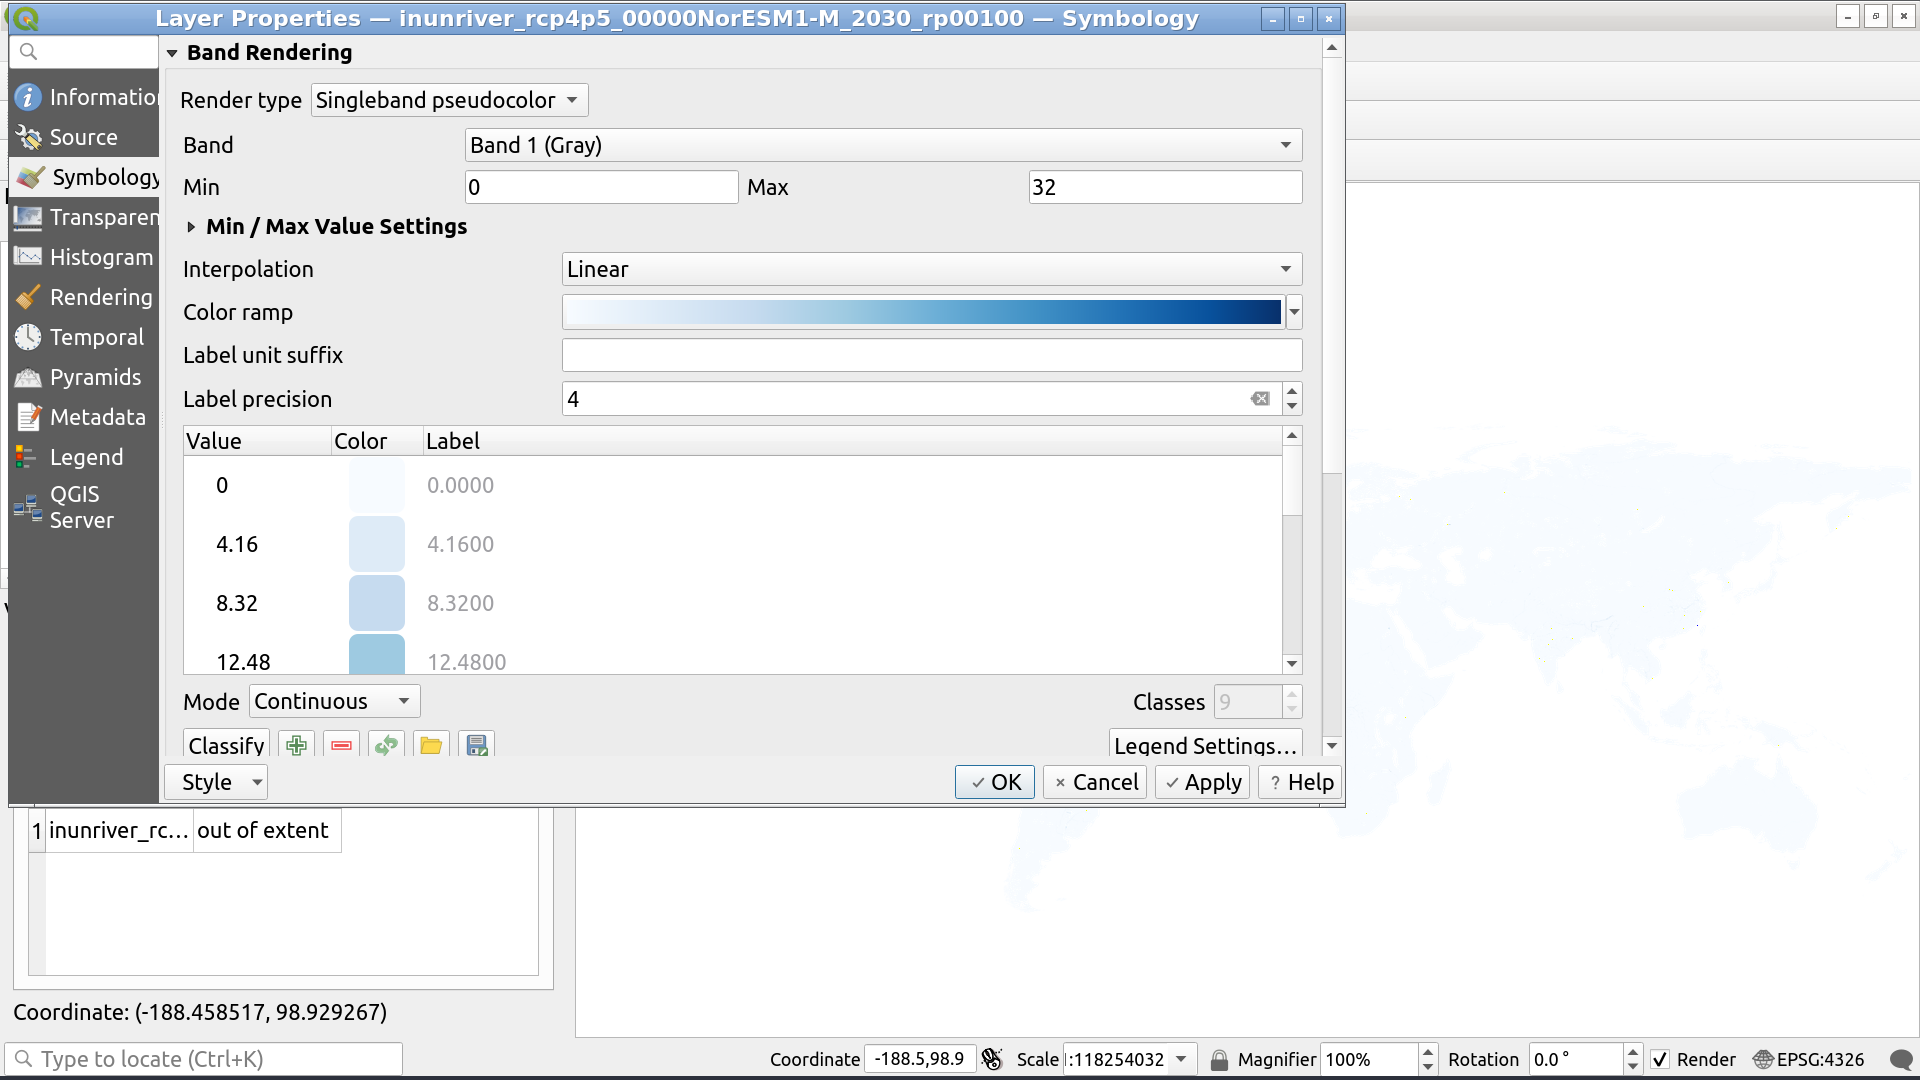The width and height of the screenshot is (1920, 1080).
Task: Select the Legend panel icon
Action: [24, 456]
